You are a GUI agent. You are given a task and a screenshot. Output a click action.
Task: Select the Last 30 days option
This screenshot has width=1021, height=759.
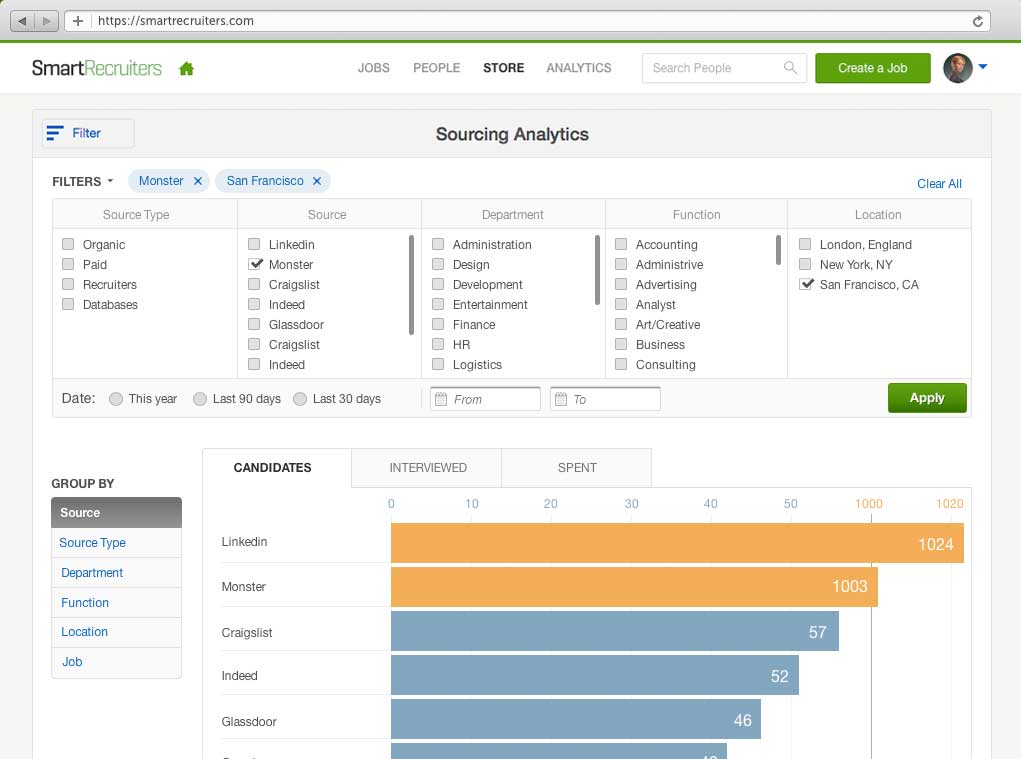point(300,399)
